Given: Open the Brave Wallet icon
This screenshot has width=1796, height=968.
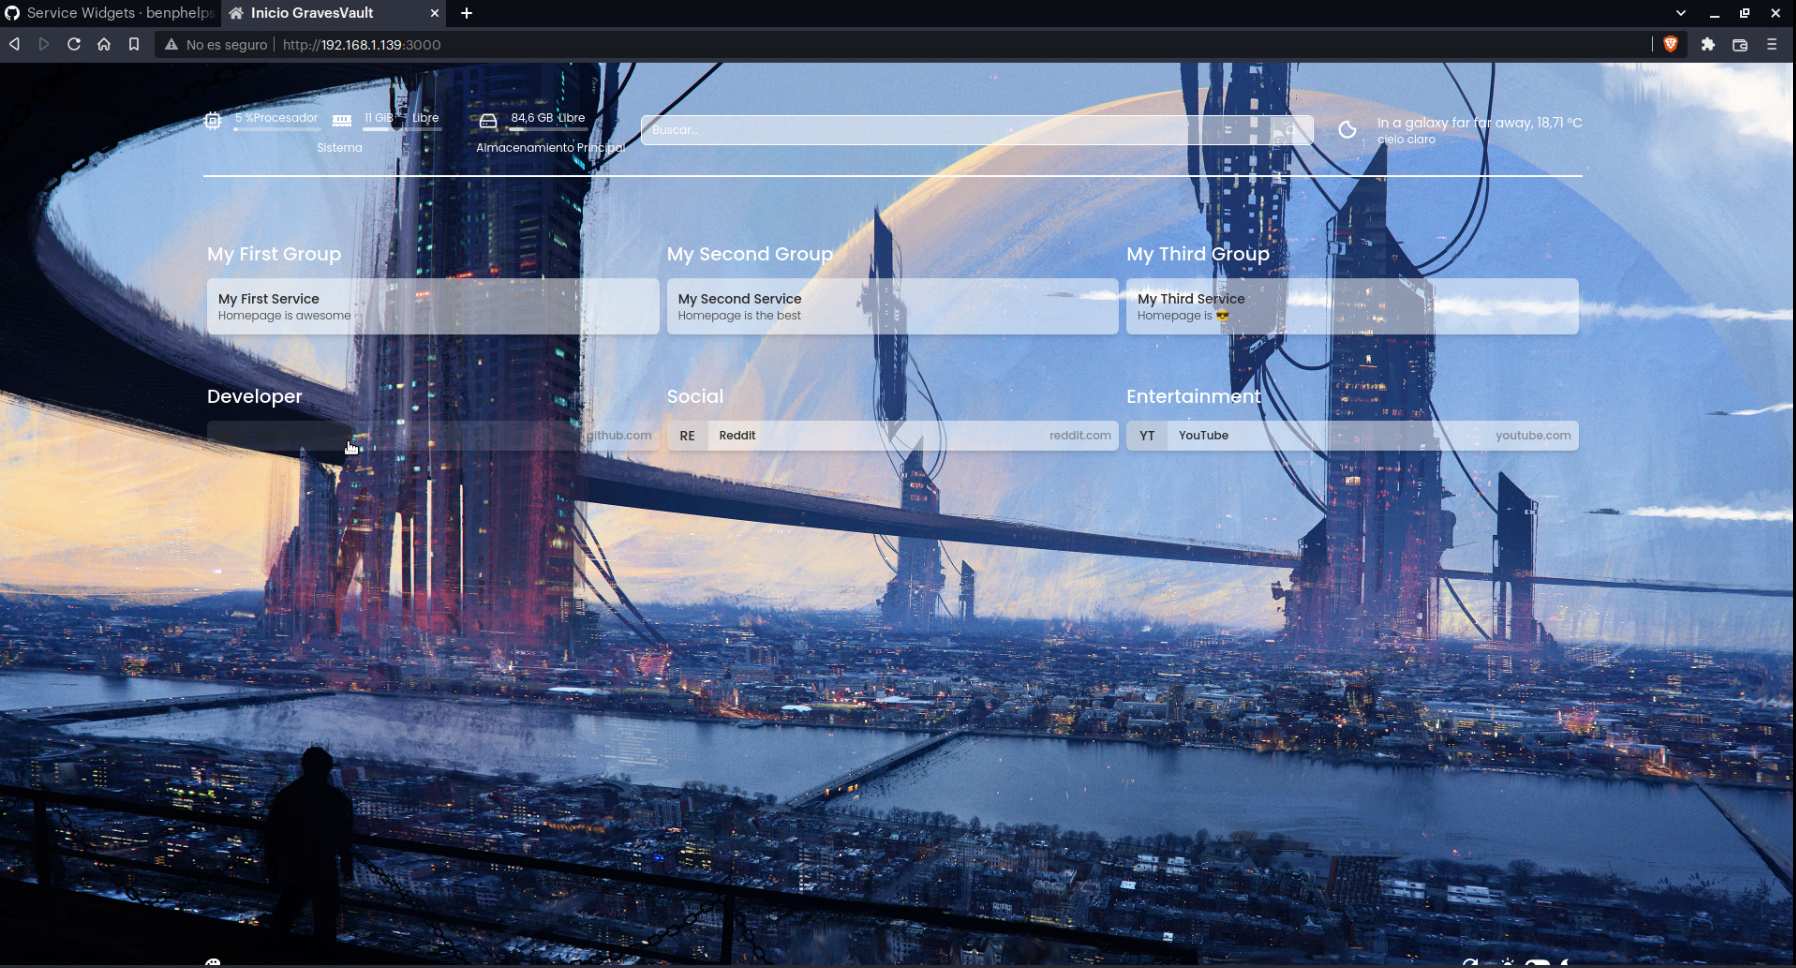Looking at the screenshot, I should tap(1740, 44).
